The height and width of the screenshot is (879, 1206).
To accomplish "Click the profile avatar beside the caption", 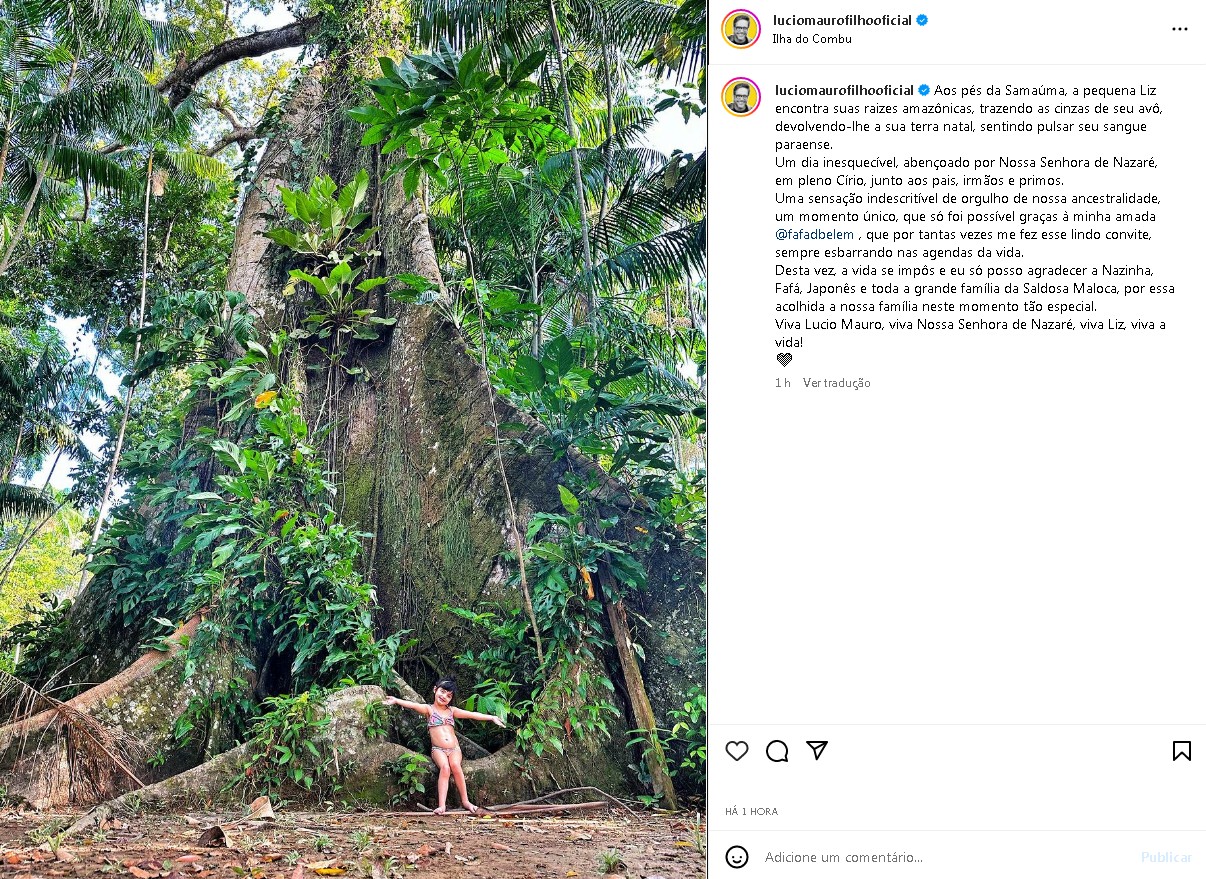I will pyautogui.click(x=741, y=97).
